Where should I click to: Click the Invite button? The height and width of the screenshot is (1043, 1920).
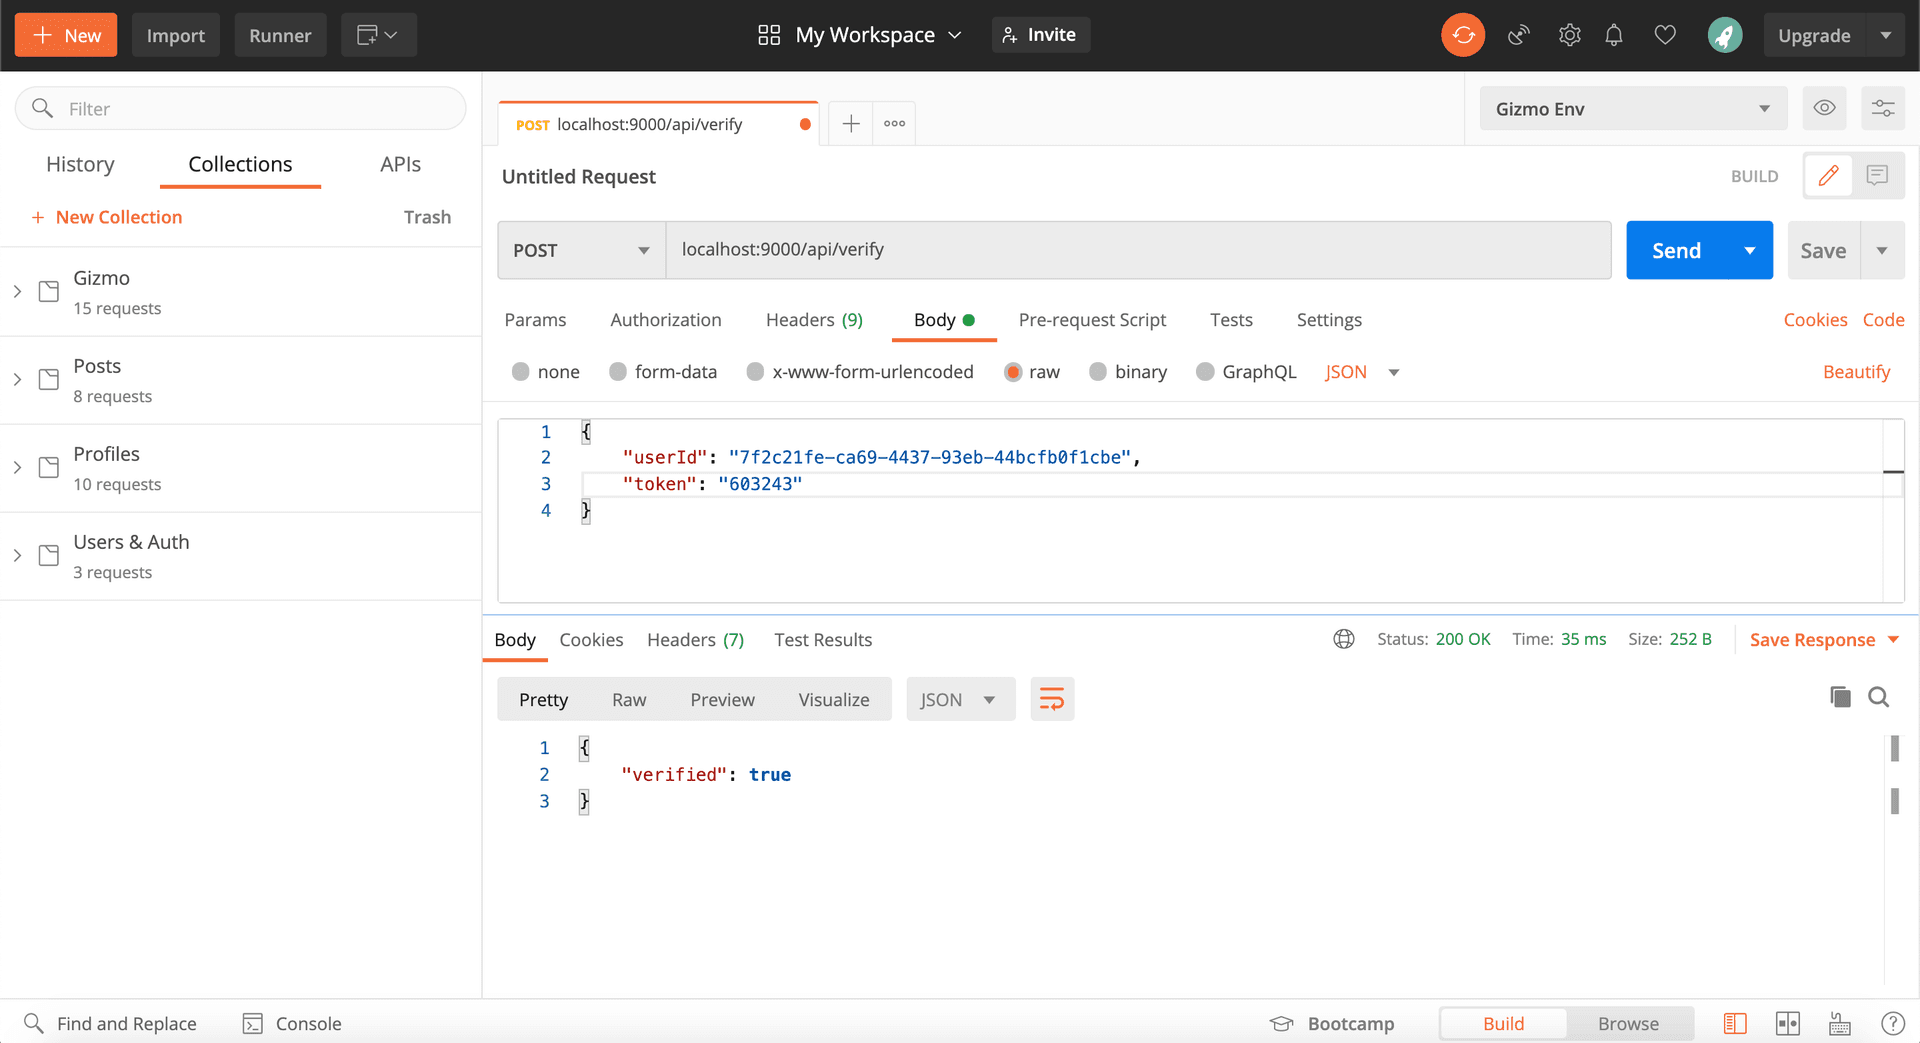click(x=1040, y=35)
